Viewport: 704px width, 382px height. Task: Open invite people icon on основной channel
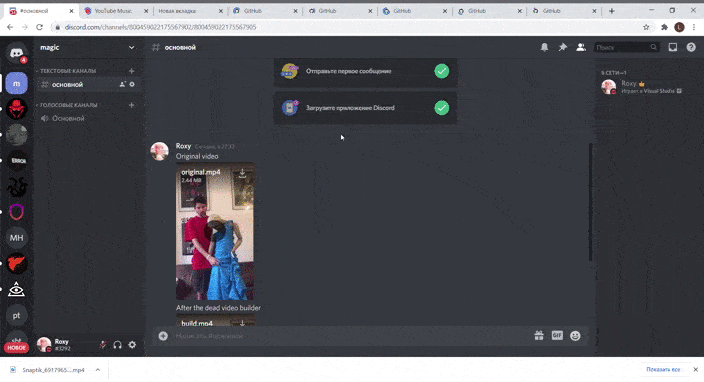coord(122,84)
